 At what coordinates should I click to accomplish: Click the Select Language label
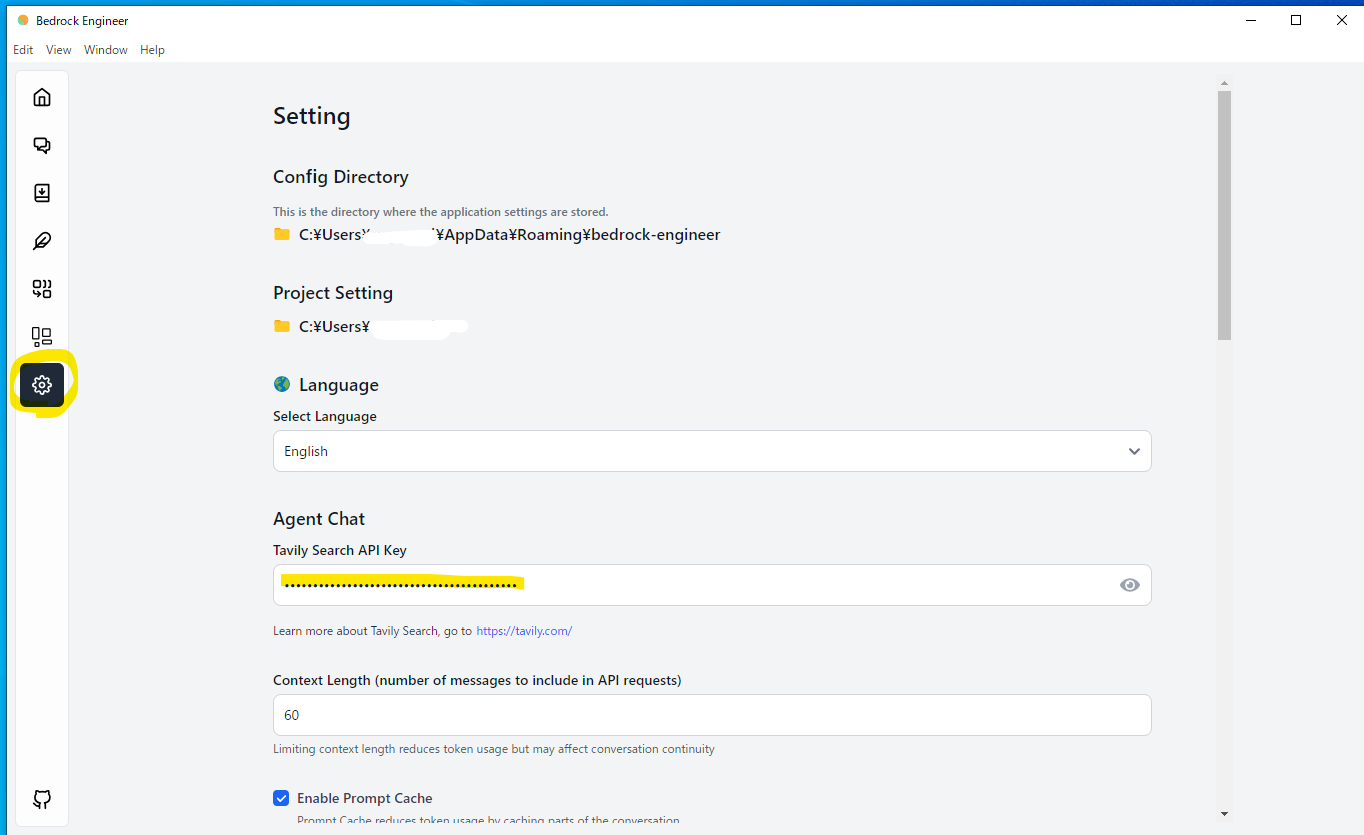click(x=325, y=416)
